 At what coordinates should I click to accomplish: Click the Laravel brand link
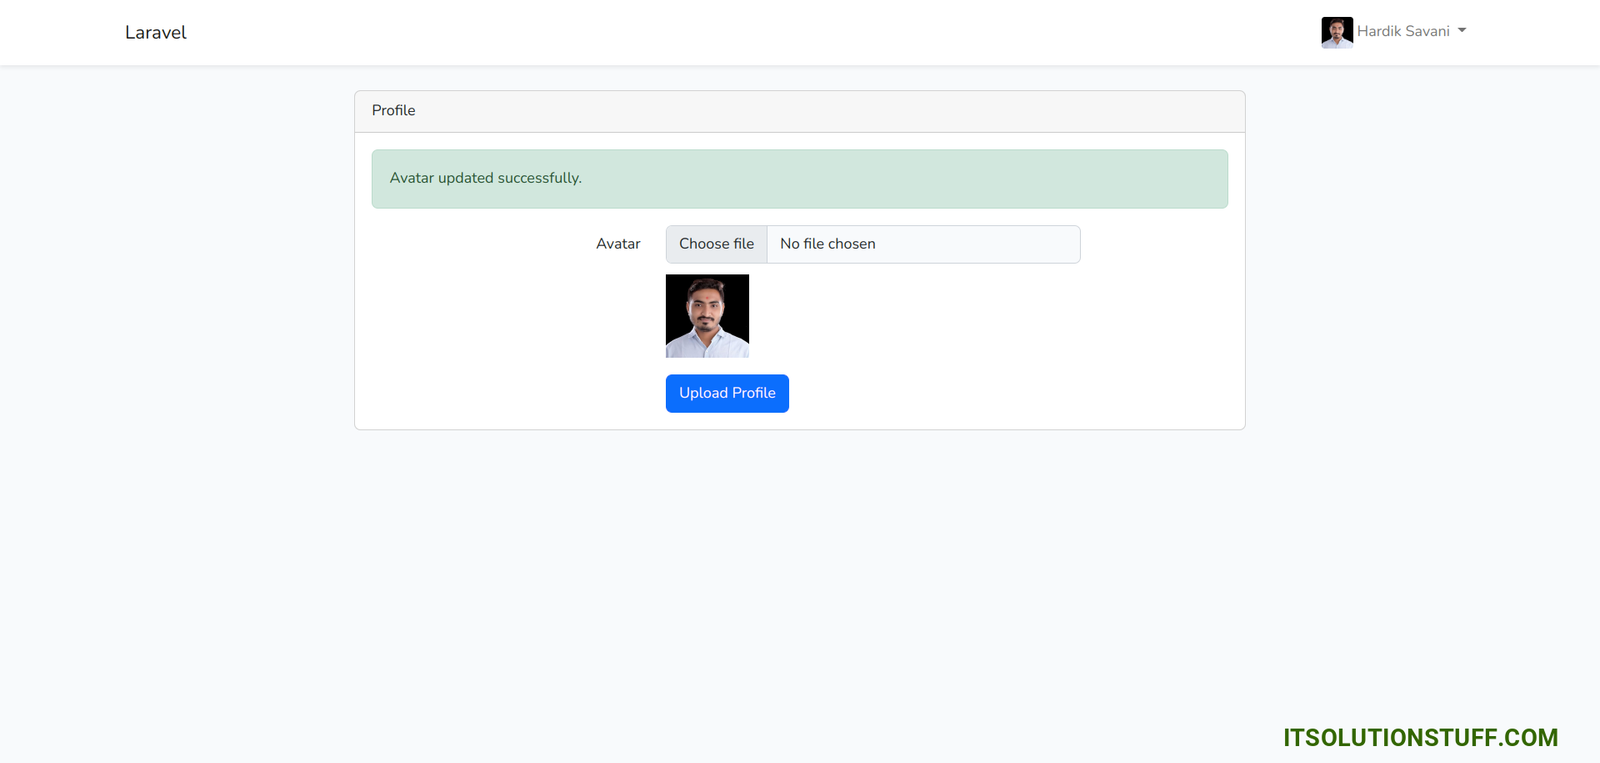click(155, 33)
